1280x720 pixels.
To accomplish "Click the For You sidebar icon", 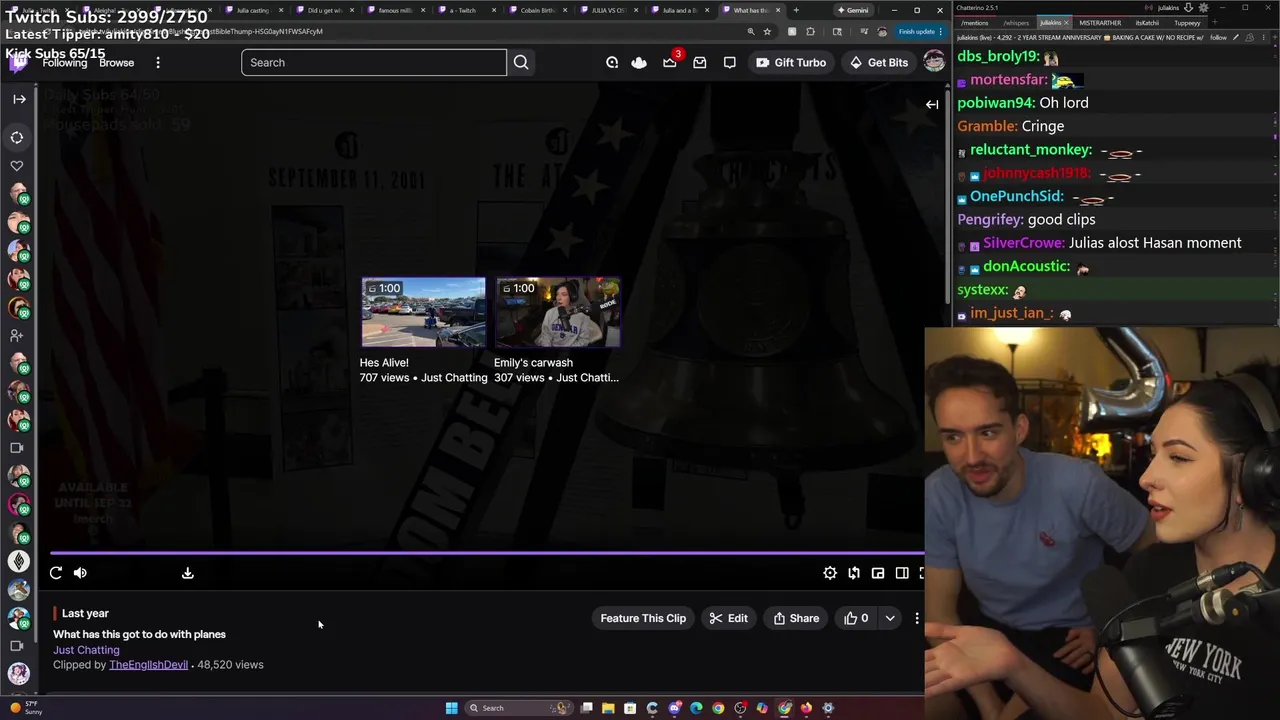I will click(17, 137).
